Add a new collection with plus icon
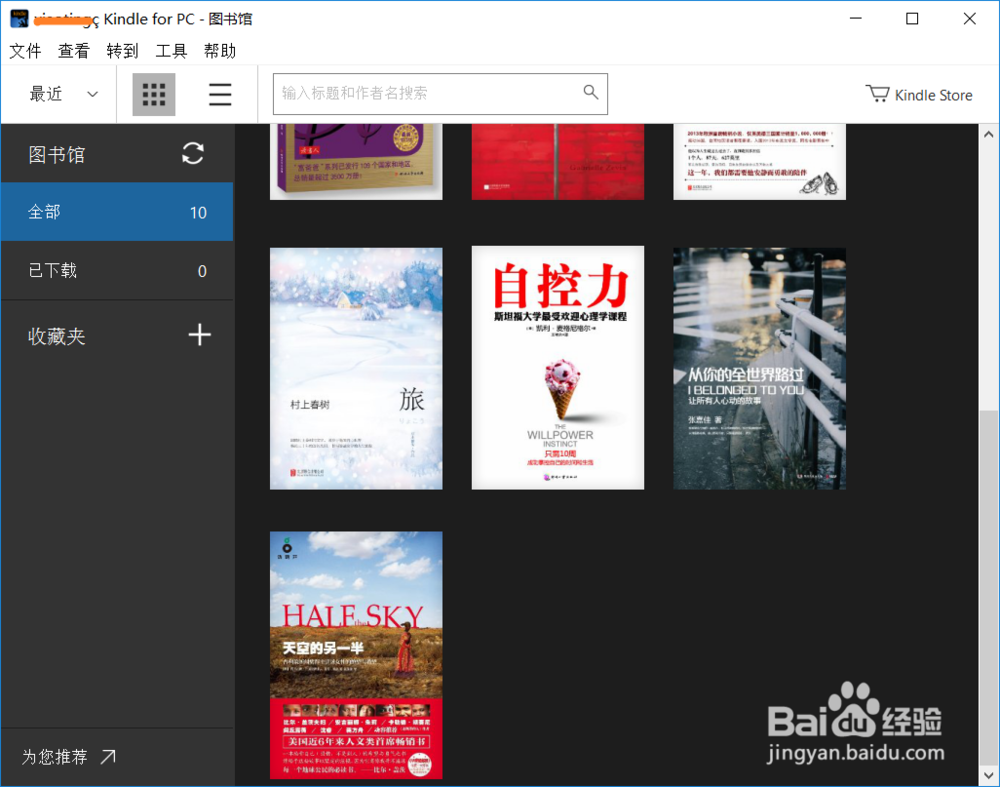1000x787 pixels. point(200,335)
